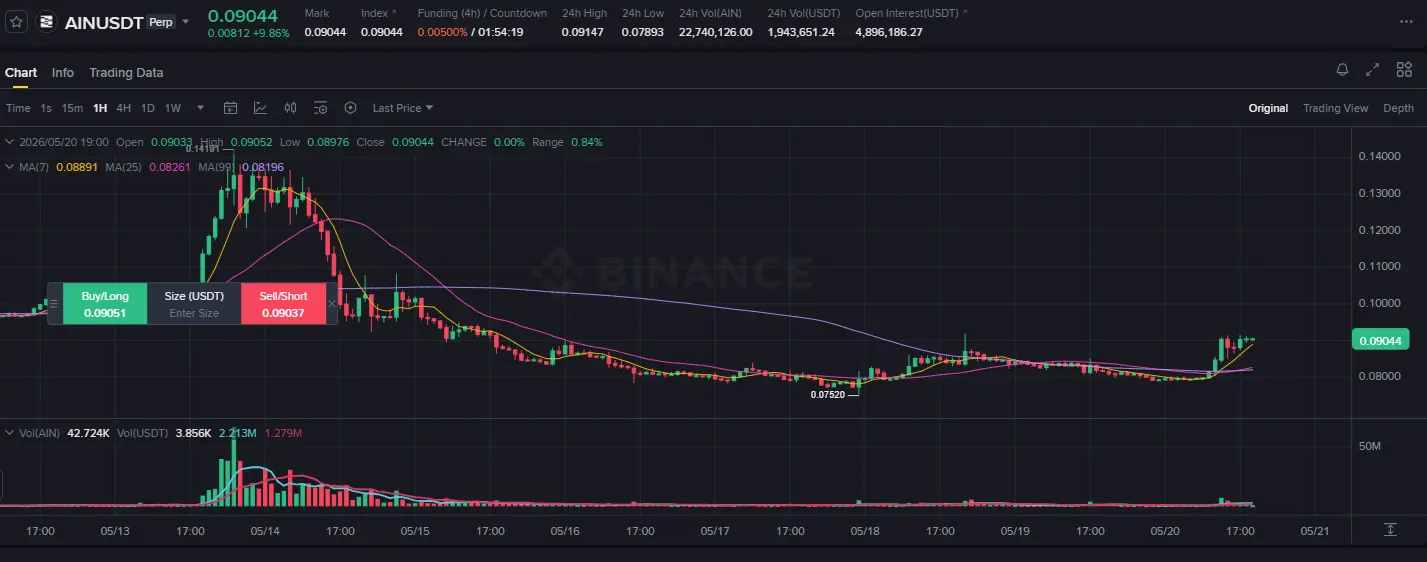Click the Size (USDT) Enter Size field

pyautogui.click(x=194, y=304)
